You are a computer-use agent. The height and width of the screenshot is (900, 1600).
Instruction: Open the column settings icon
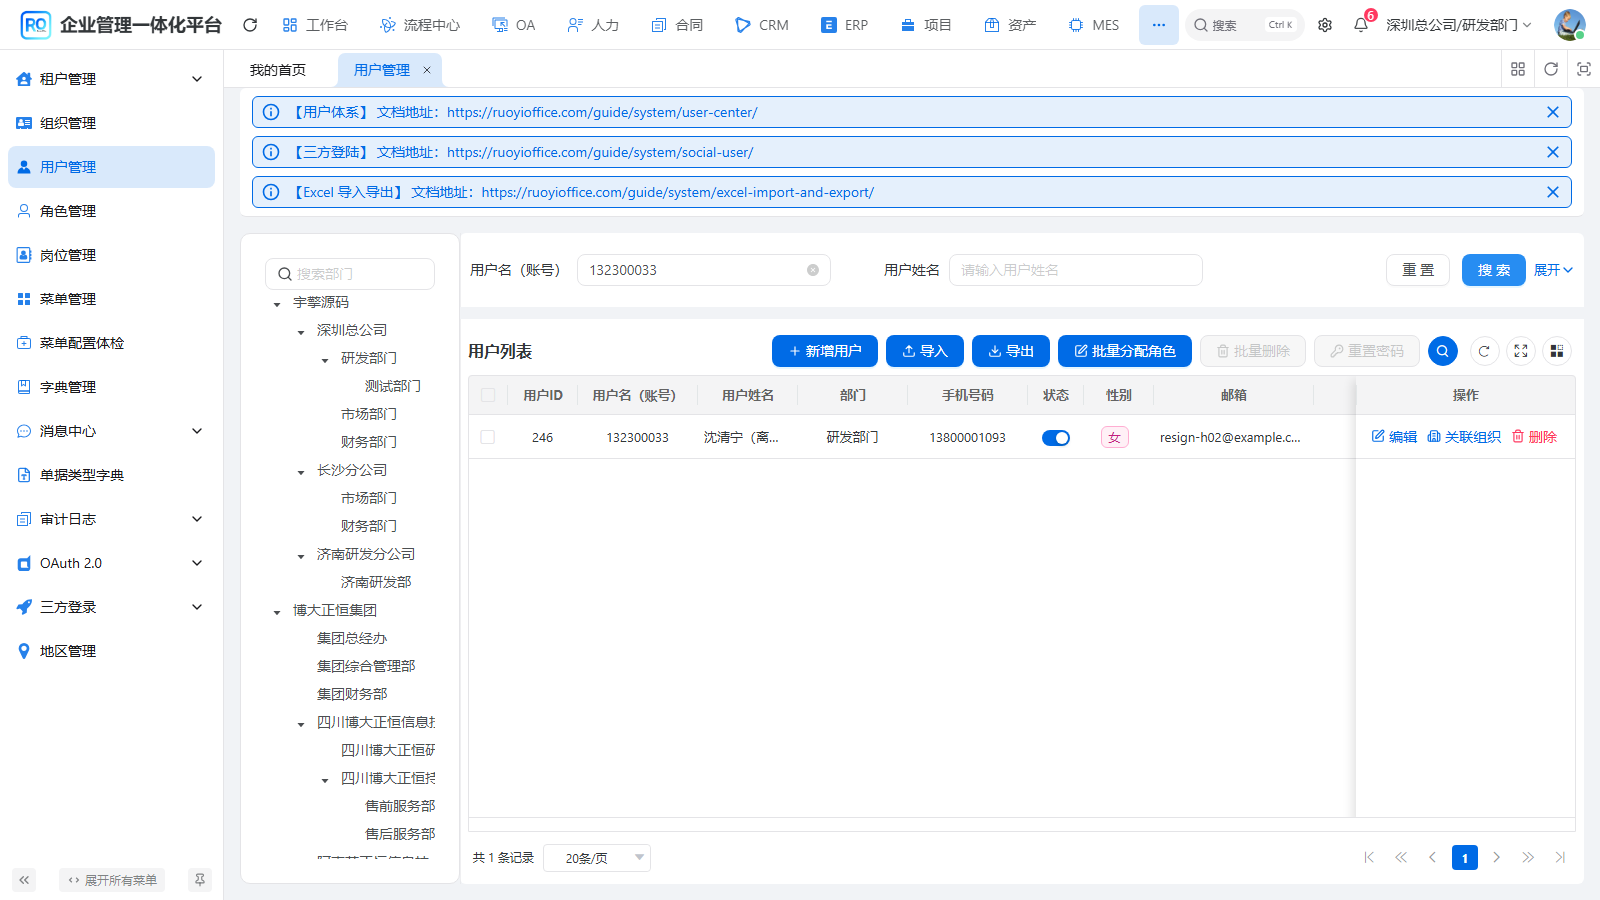[x=1557, y=351]
